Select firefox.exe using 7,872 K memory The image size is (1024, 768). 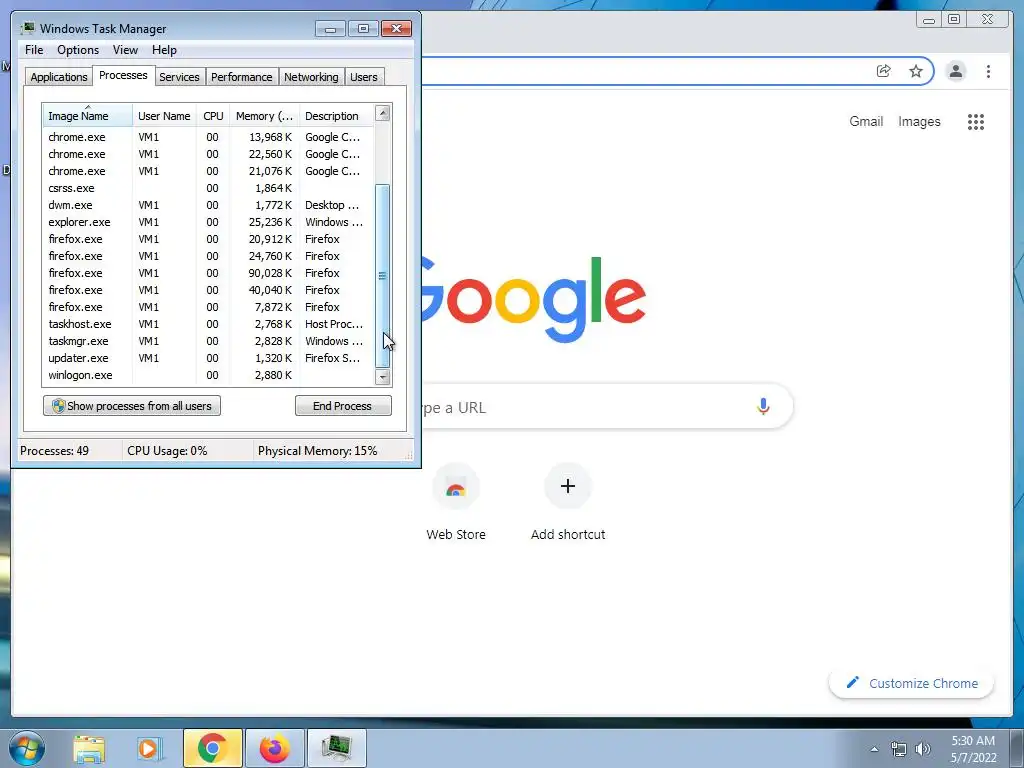[x=208, y=307]
